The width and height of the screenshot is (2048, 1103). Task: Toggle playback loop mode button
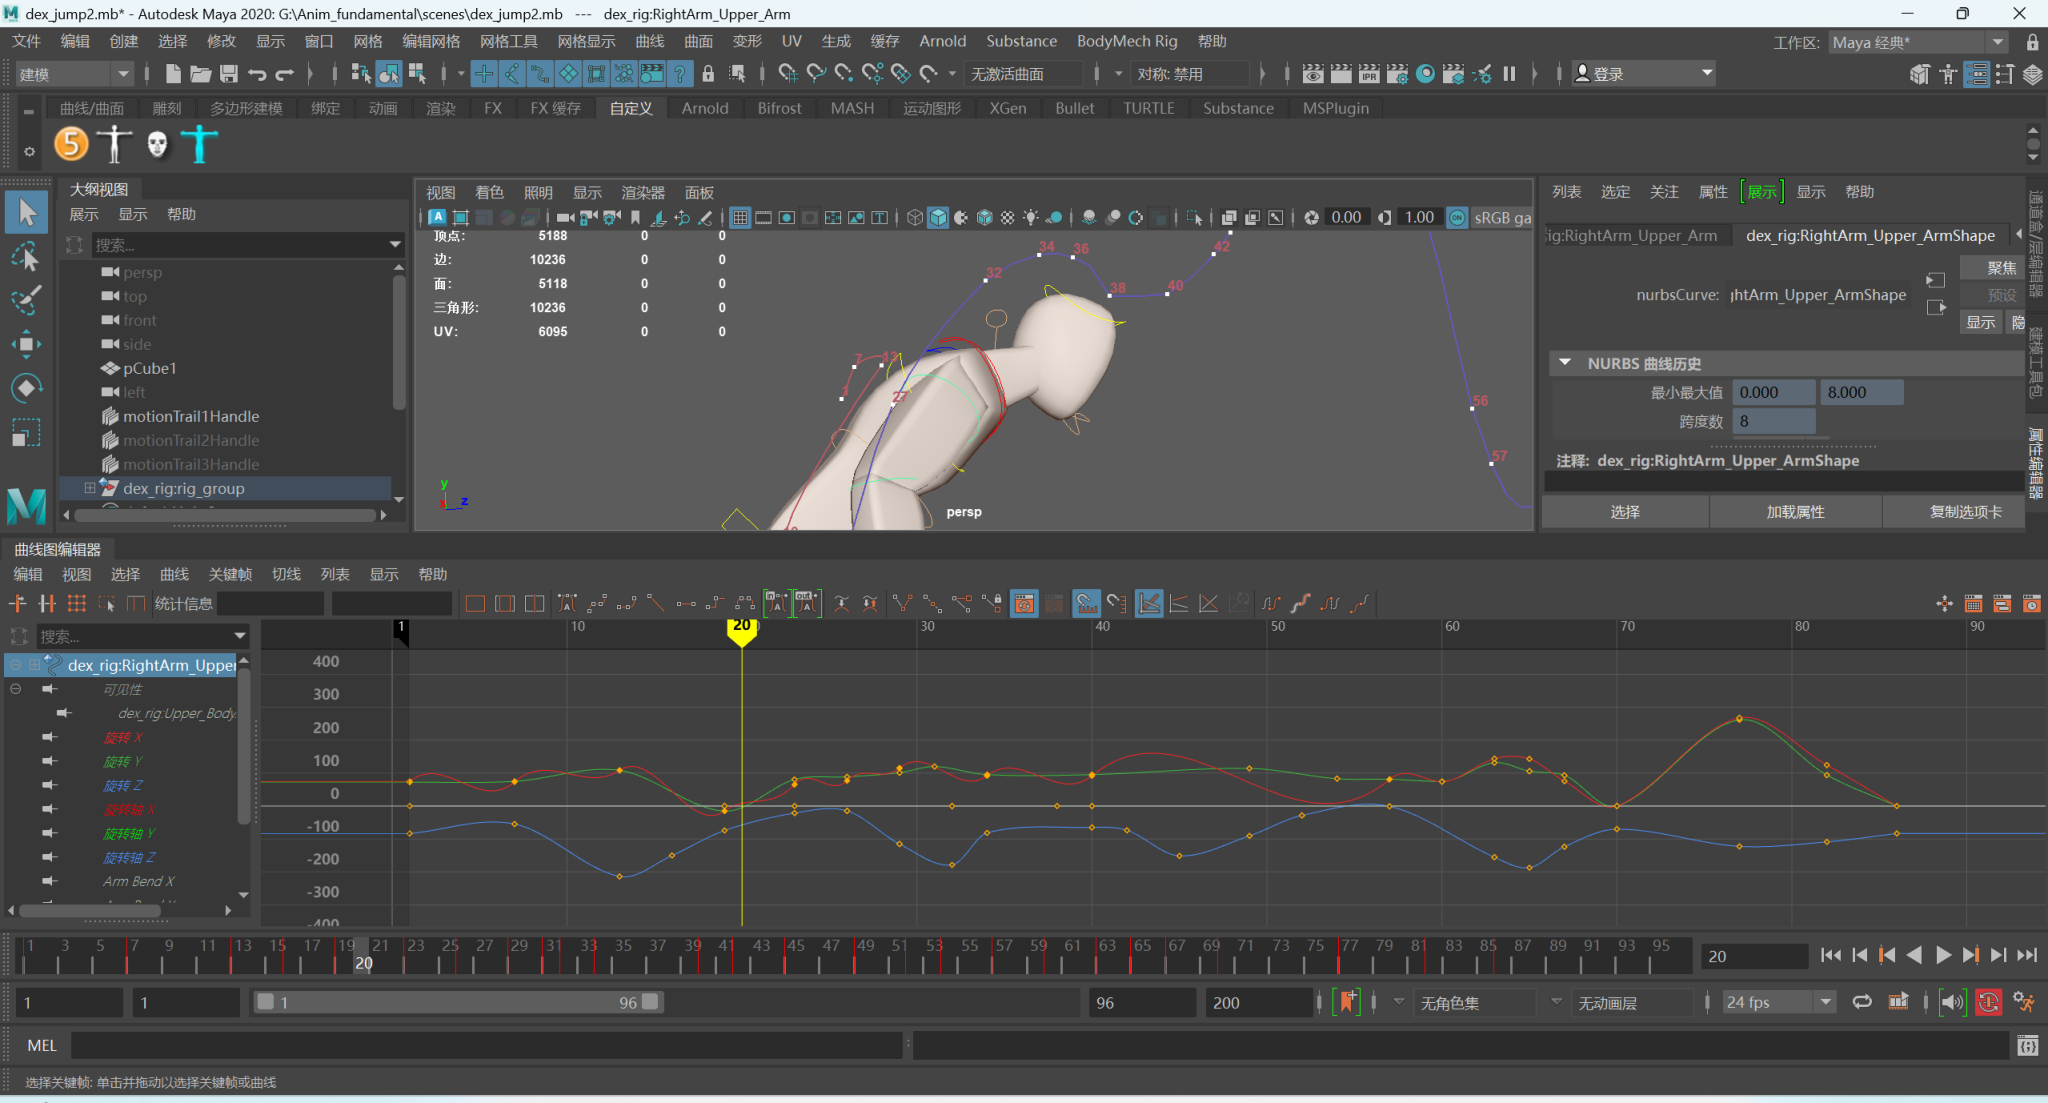pyautogui.click(x=1862, y=1002)
